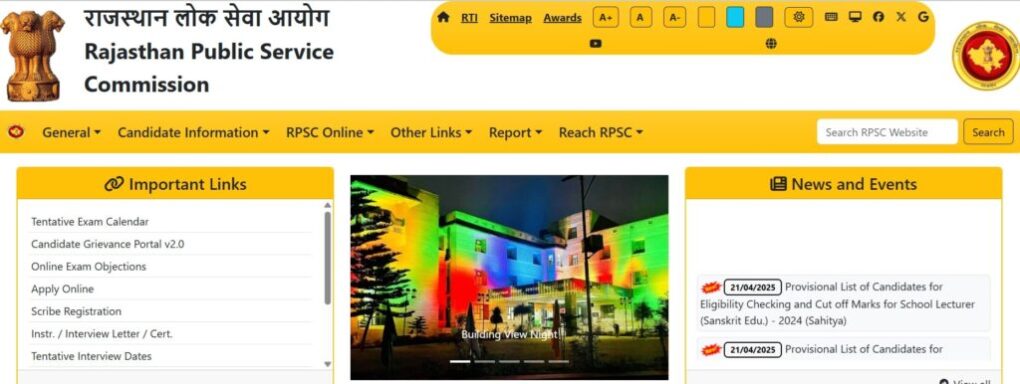
Task: Open Tentative Exam Calendar link
Action: (90, 222)
